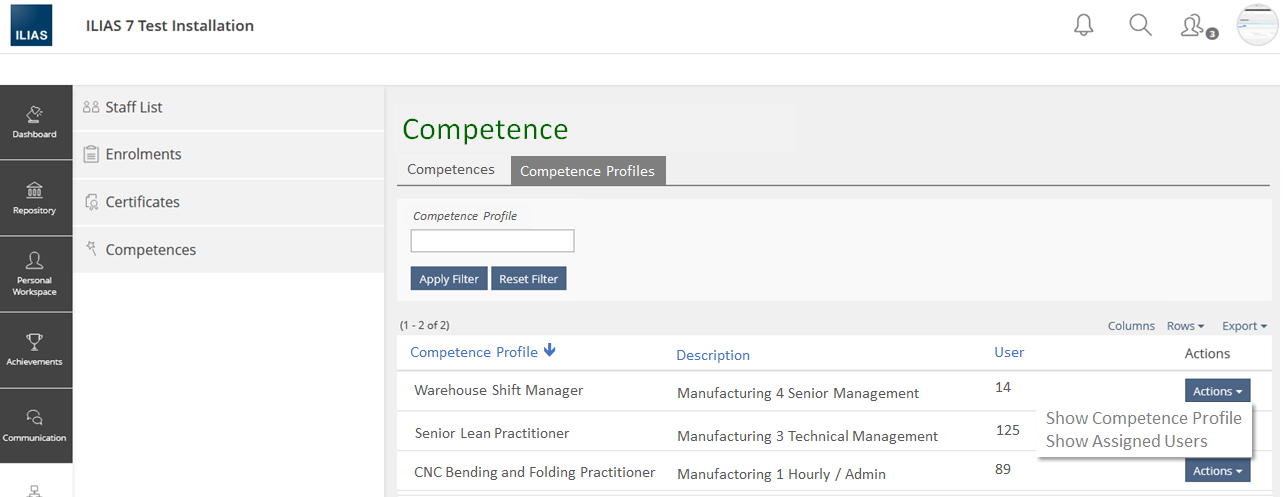Image resolution: width=1285 pixels, height=497 pixels.
Task: Click the Competence Profile filter field
Action: pos(492,241)
